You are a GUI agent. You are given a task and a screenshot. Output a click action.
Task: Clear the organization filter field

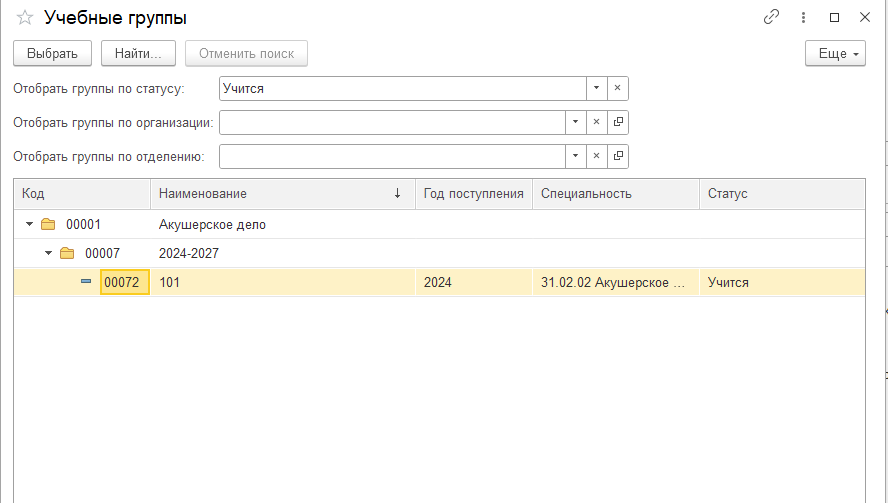pyautogui.click(x=596, y=122)
